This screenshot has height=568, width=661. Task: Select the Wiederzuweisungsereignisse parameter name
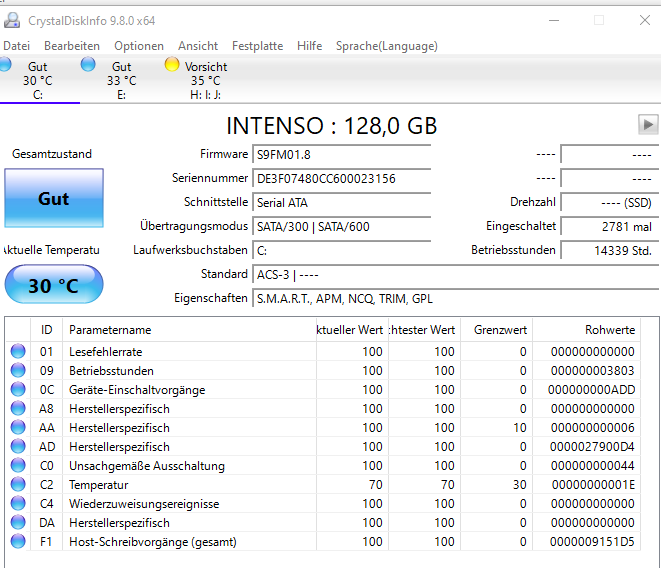[144, 503]
